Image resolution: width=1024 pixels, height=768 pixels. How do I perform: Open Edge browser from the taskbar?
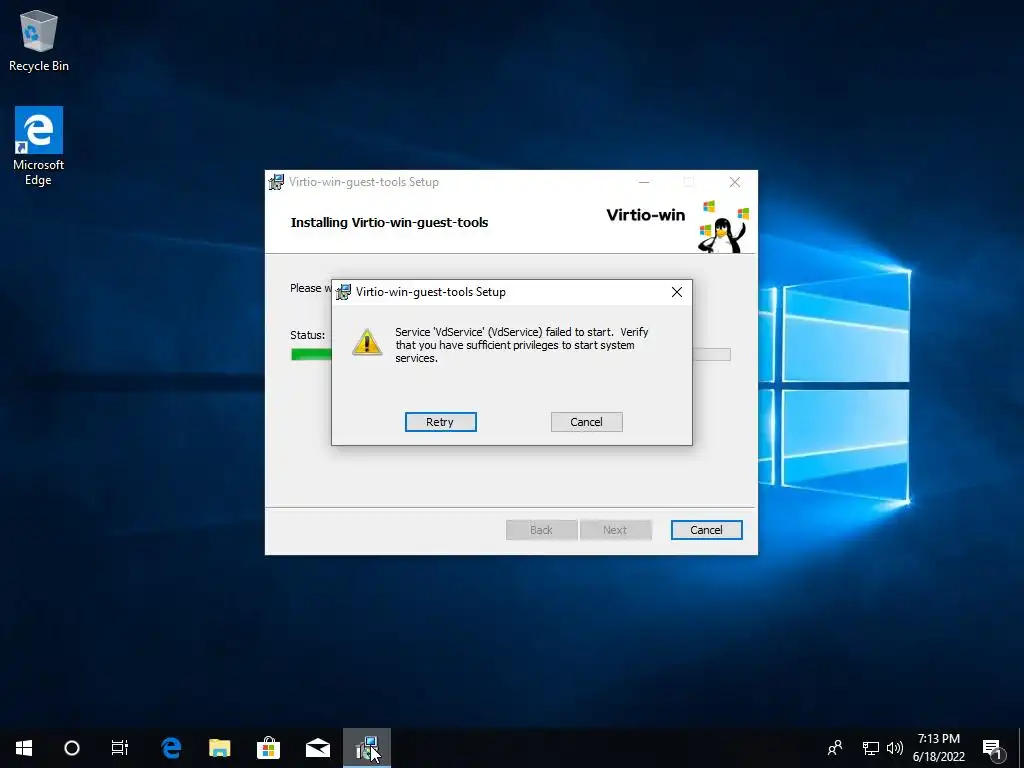(x=171, y=748)
